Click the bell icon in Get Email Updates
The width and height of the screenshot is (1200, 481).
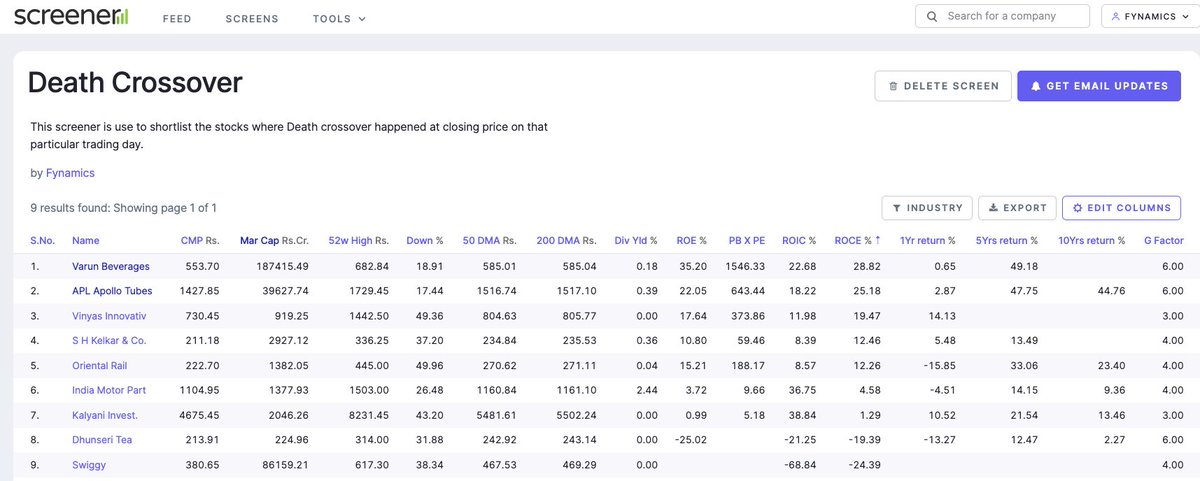click(x=1036, y=86)
